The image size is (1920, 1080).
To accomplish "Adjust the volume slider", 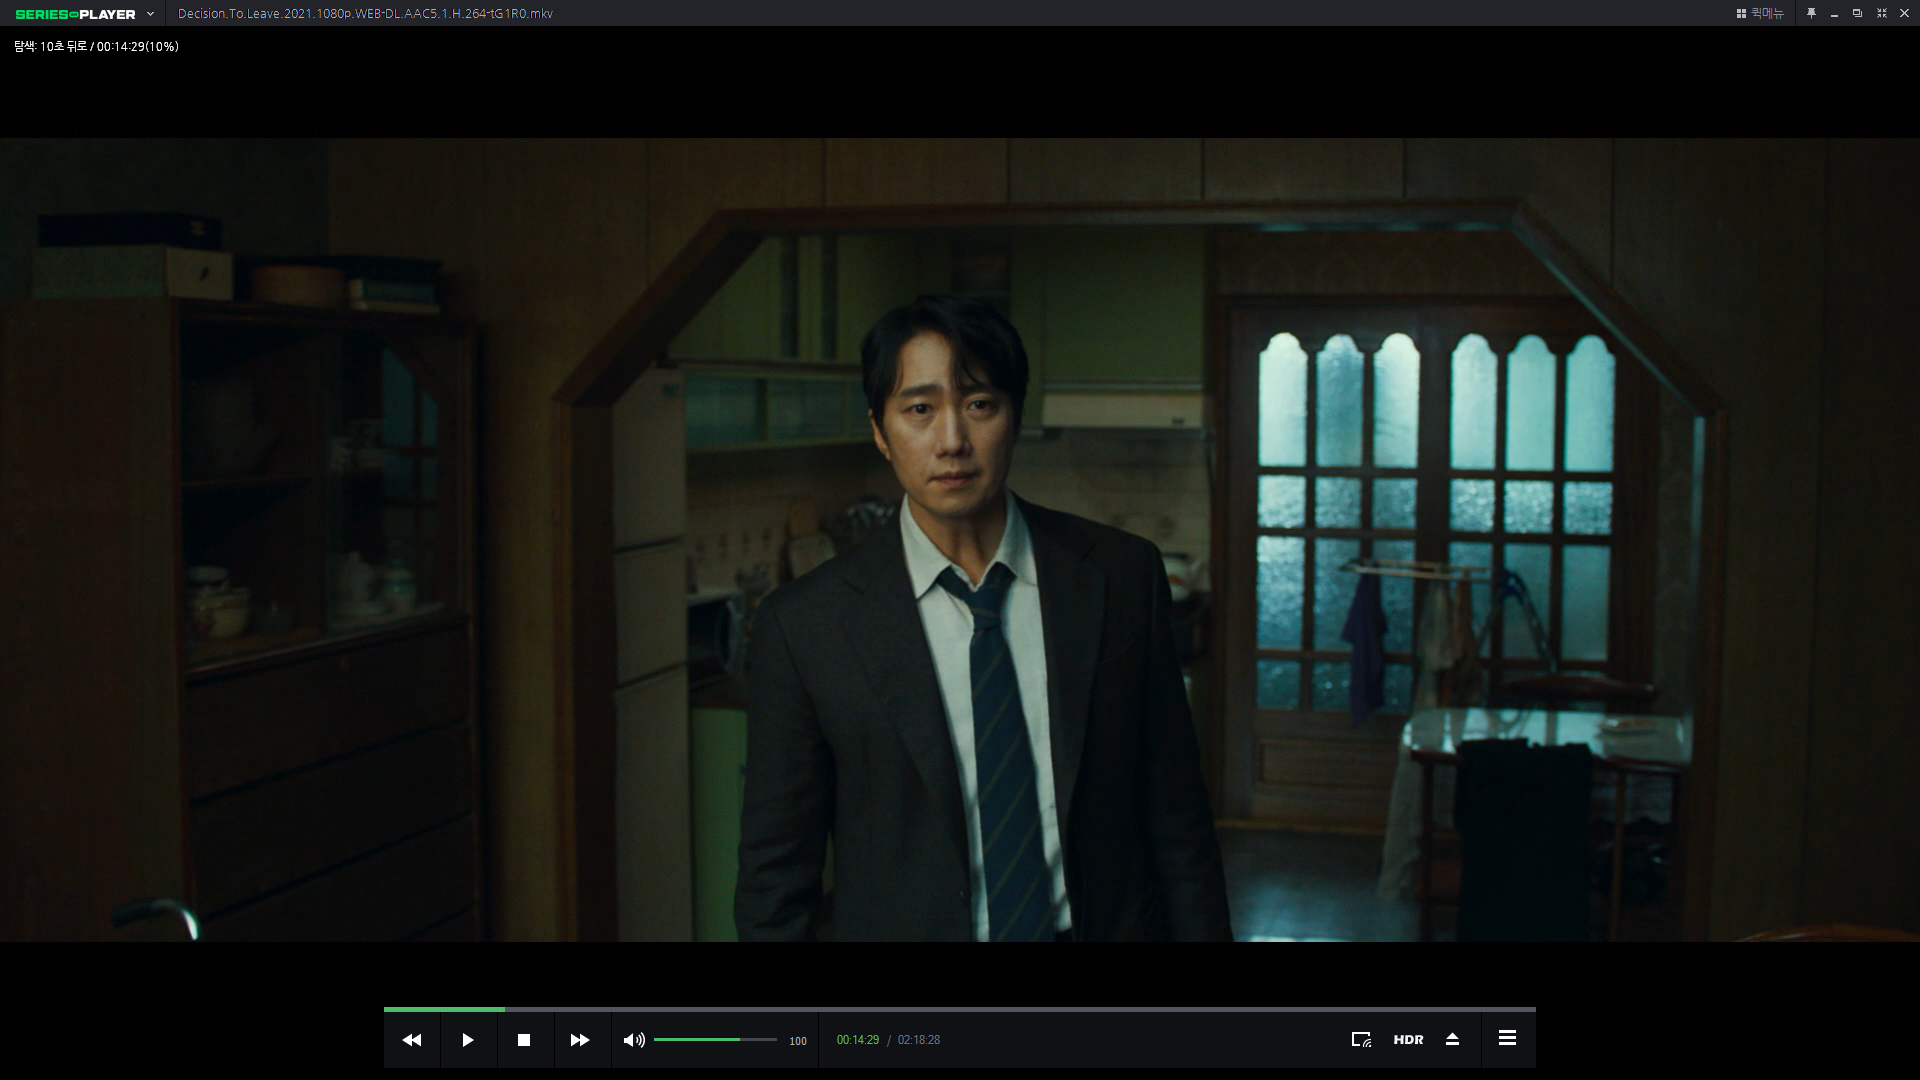I will pos(715,1040).
